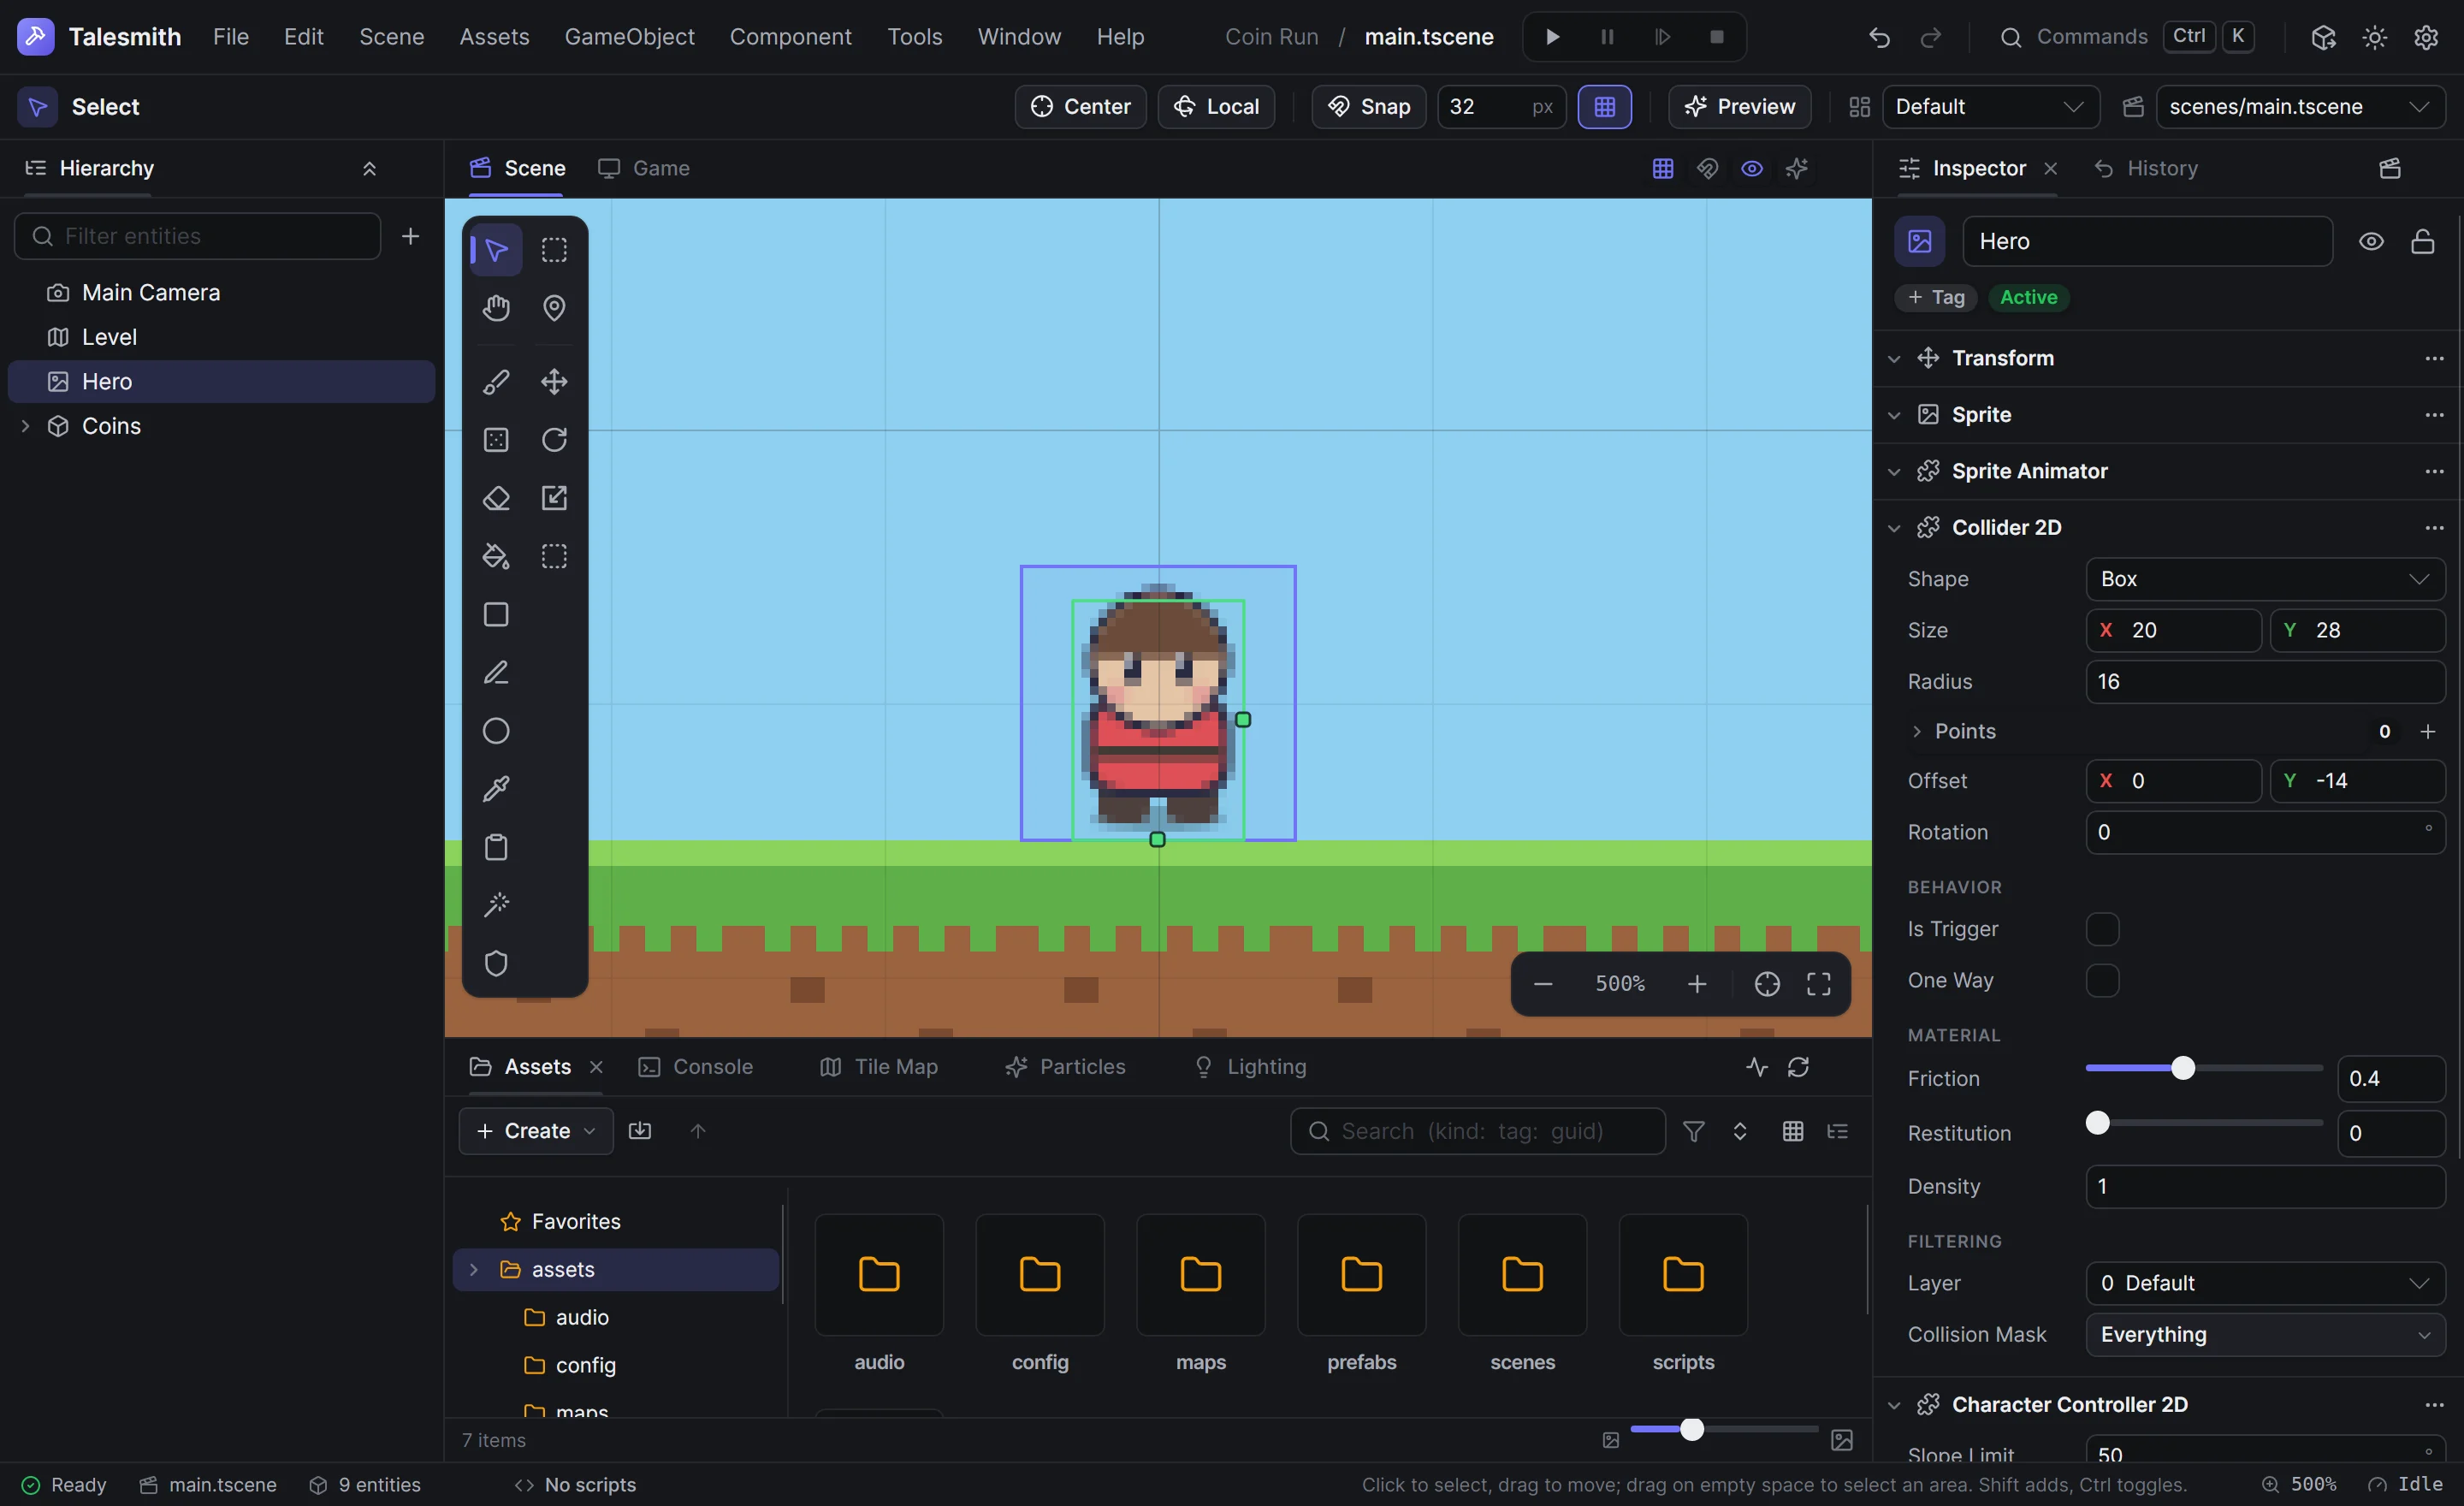Activate the Brush paint tool
The width and height of the screenshot is (2464, 1506).
(x=496, y=382)
